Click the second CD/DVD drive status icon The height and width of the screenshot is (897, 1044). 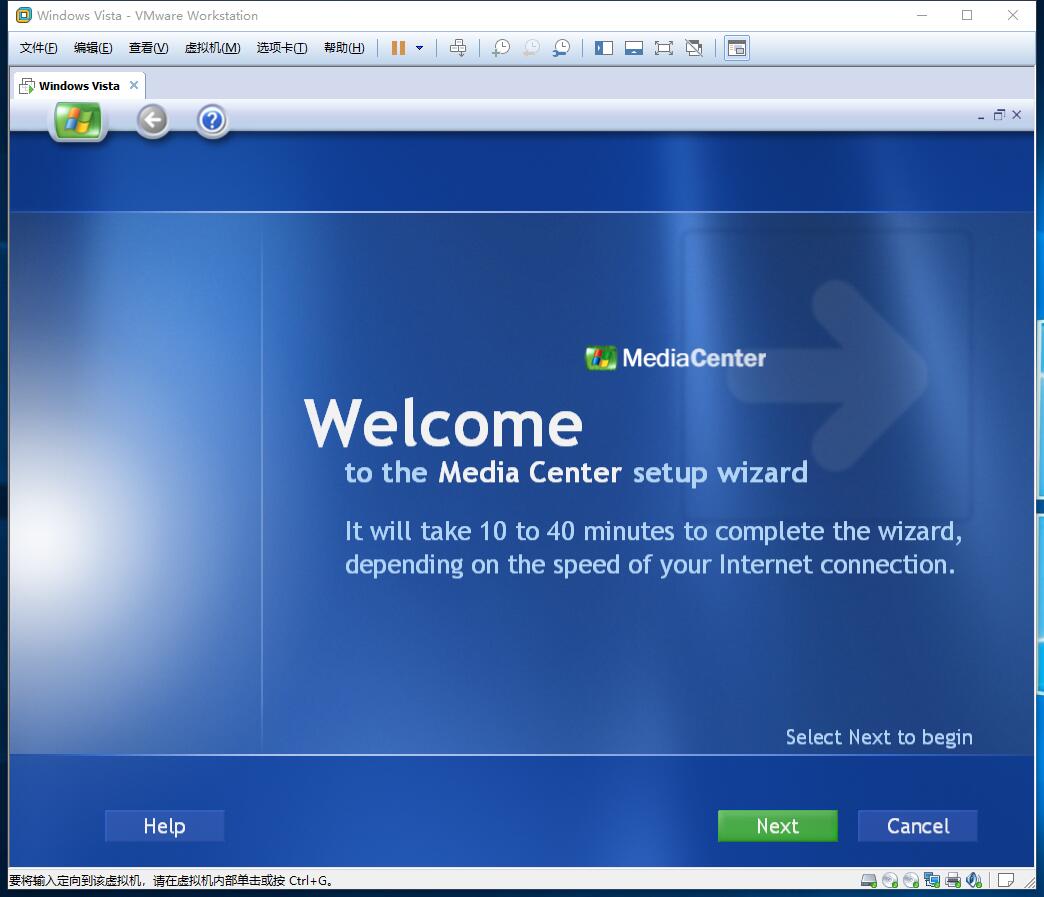pyautogui.click(x=911, y=880)
